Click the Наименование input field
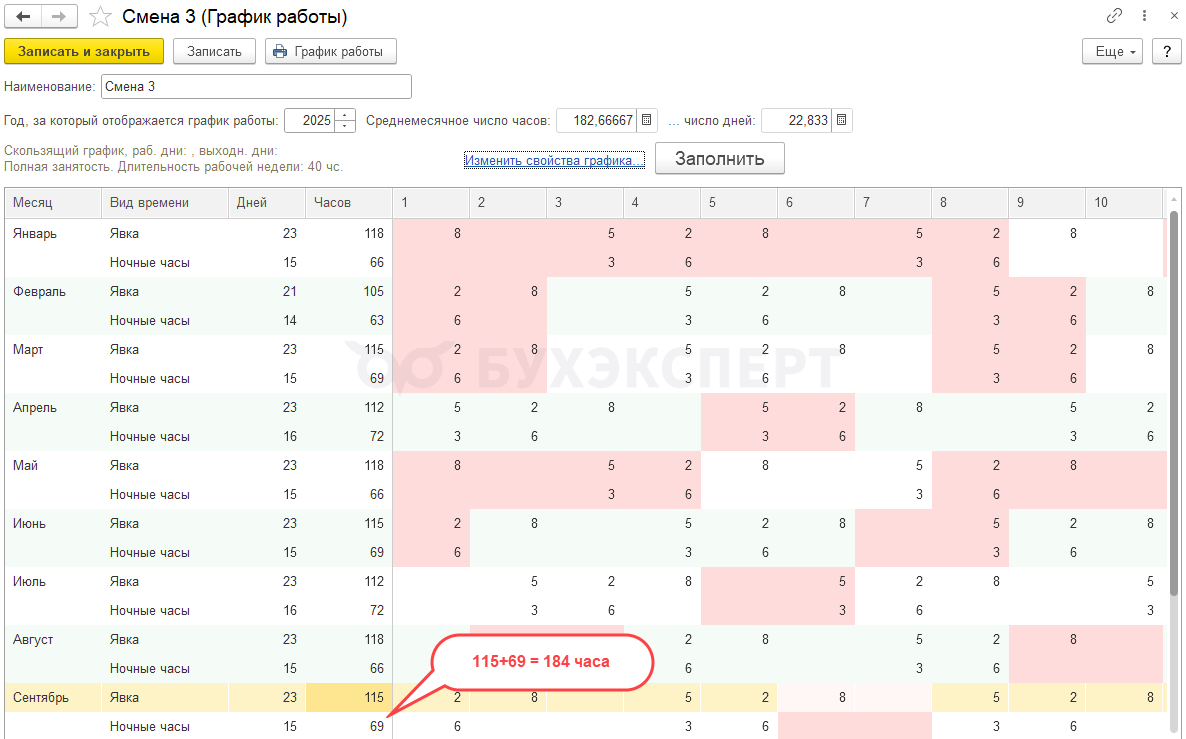The image size is (1186, 739). tap(256, 87)
